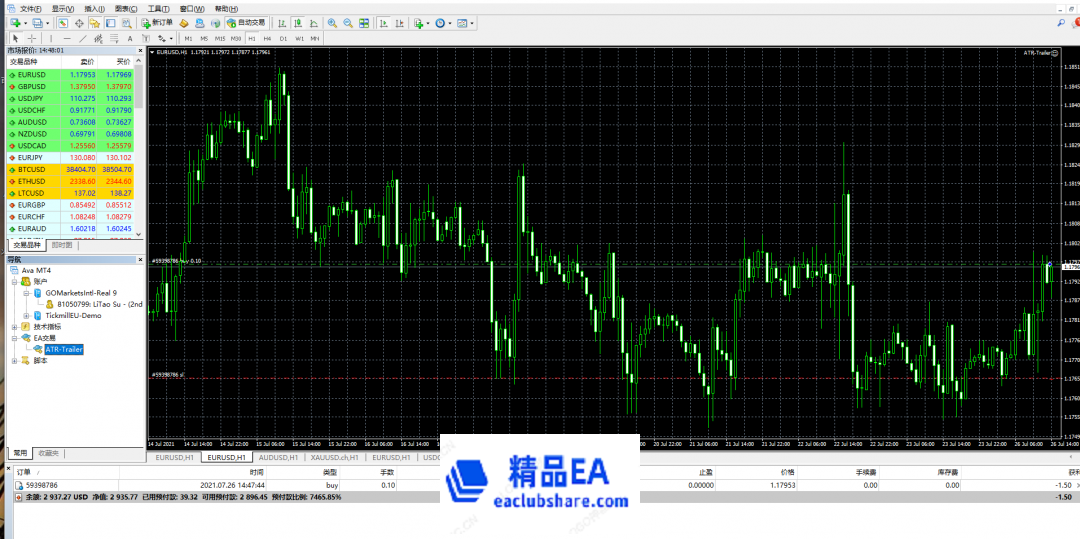Open the Profiles toolbar icon

pos(37,23)
